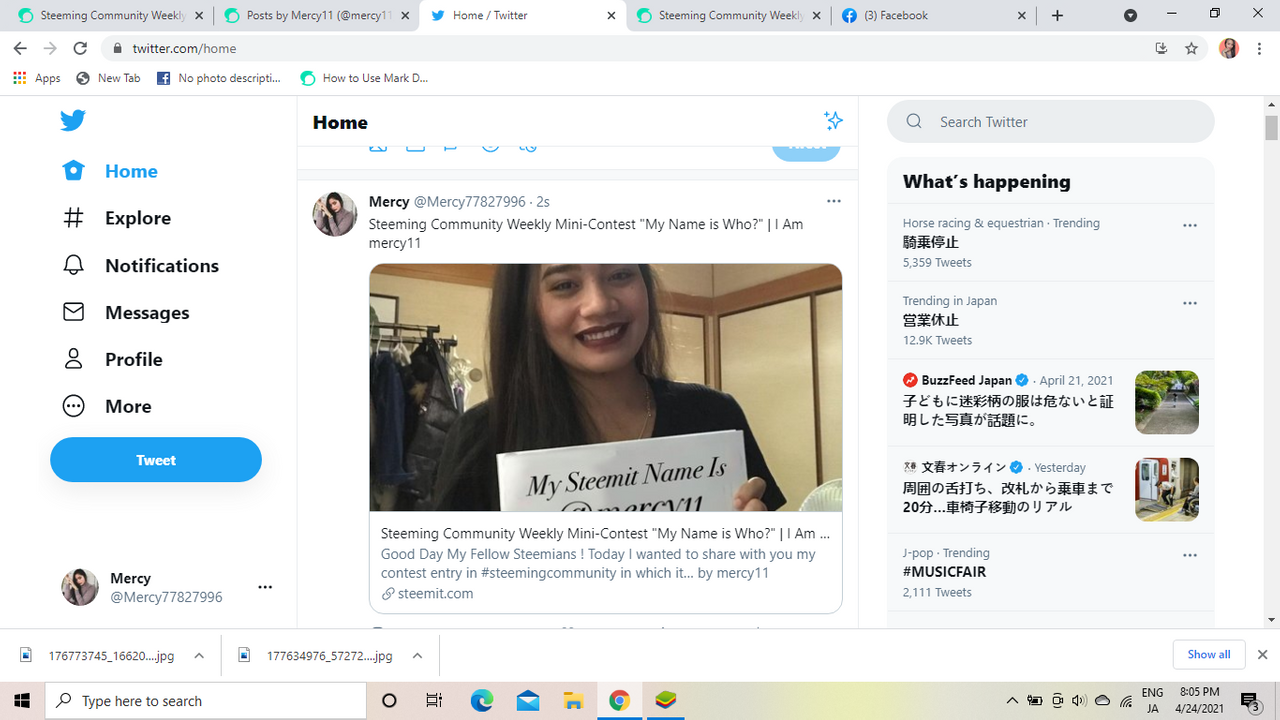Open File Explorer from taskbar
The height and width of the screenshot is (720, 1280).
(x=573, y=701)
